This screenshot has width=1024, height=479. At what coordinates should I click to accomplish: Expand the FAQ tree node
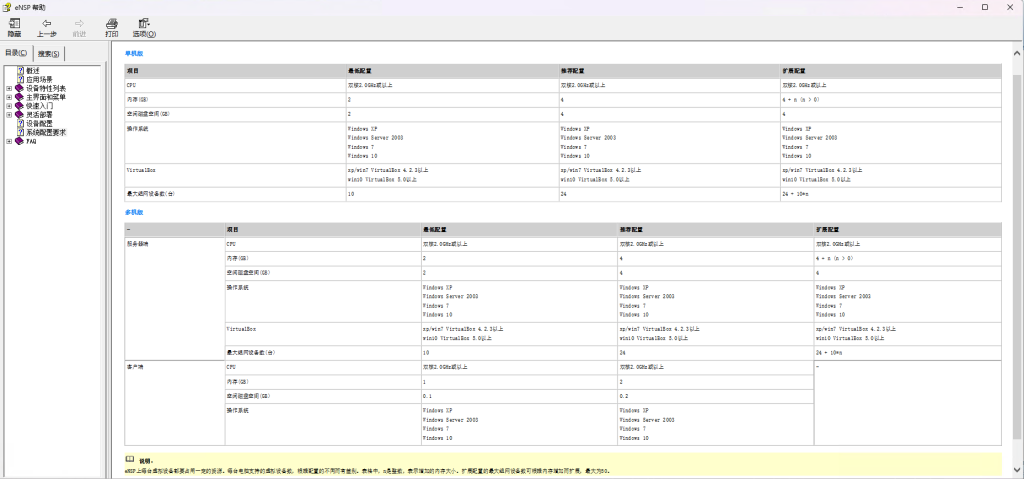pos(9,142)
